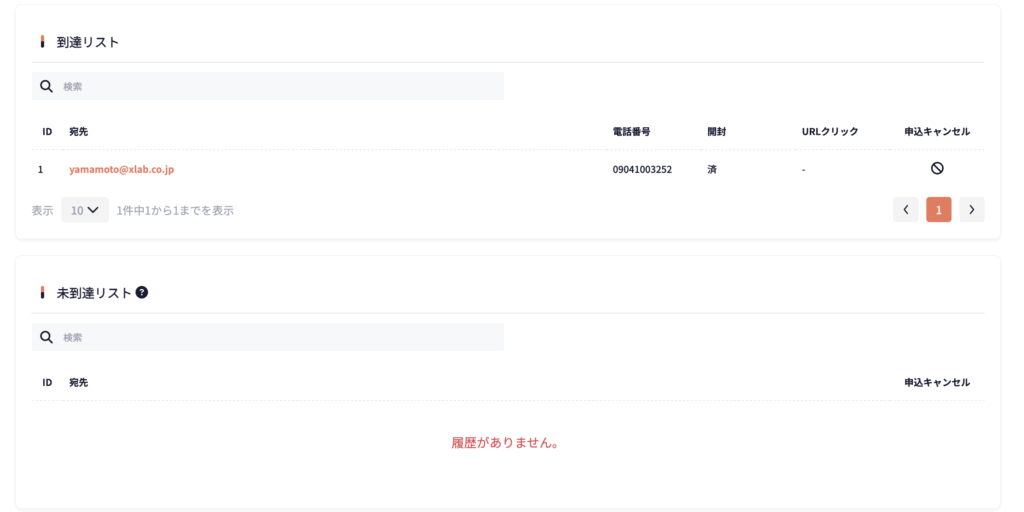Click the cancel icon for yamamoto@xlab.co.jp
1024x512 pixels.
tap(937, 169)
